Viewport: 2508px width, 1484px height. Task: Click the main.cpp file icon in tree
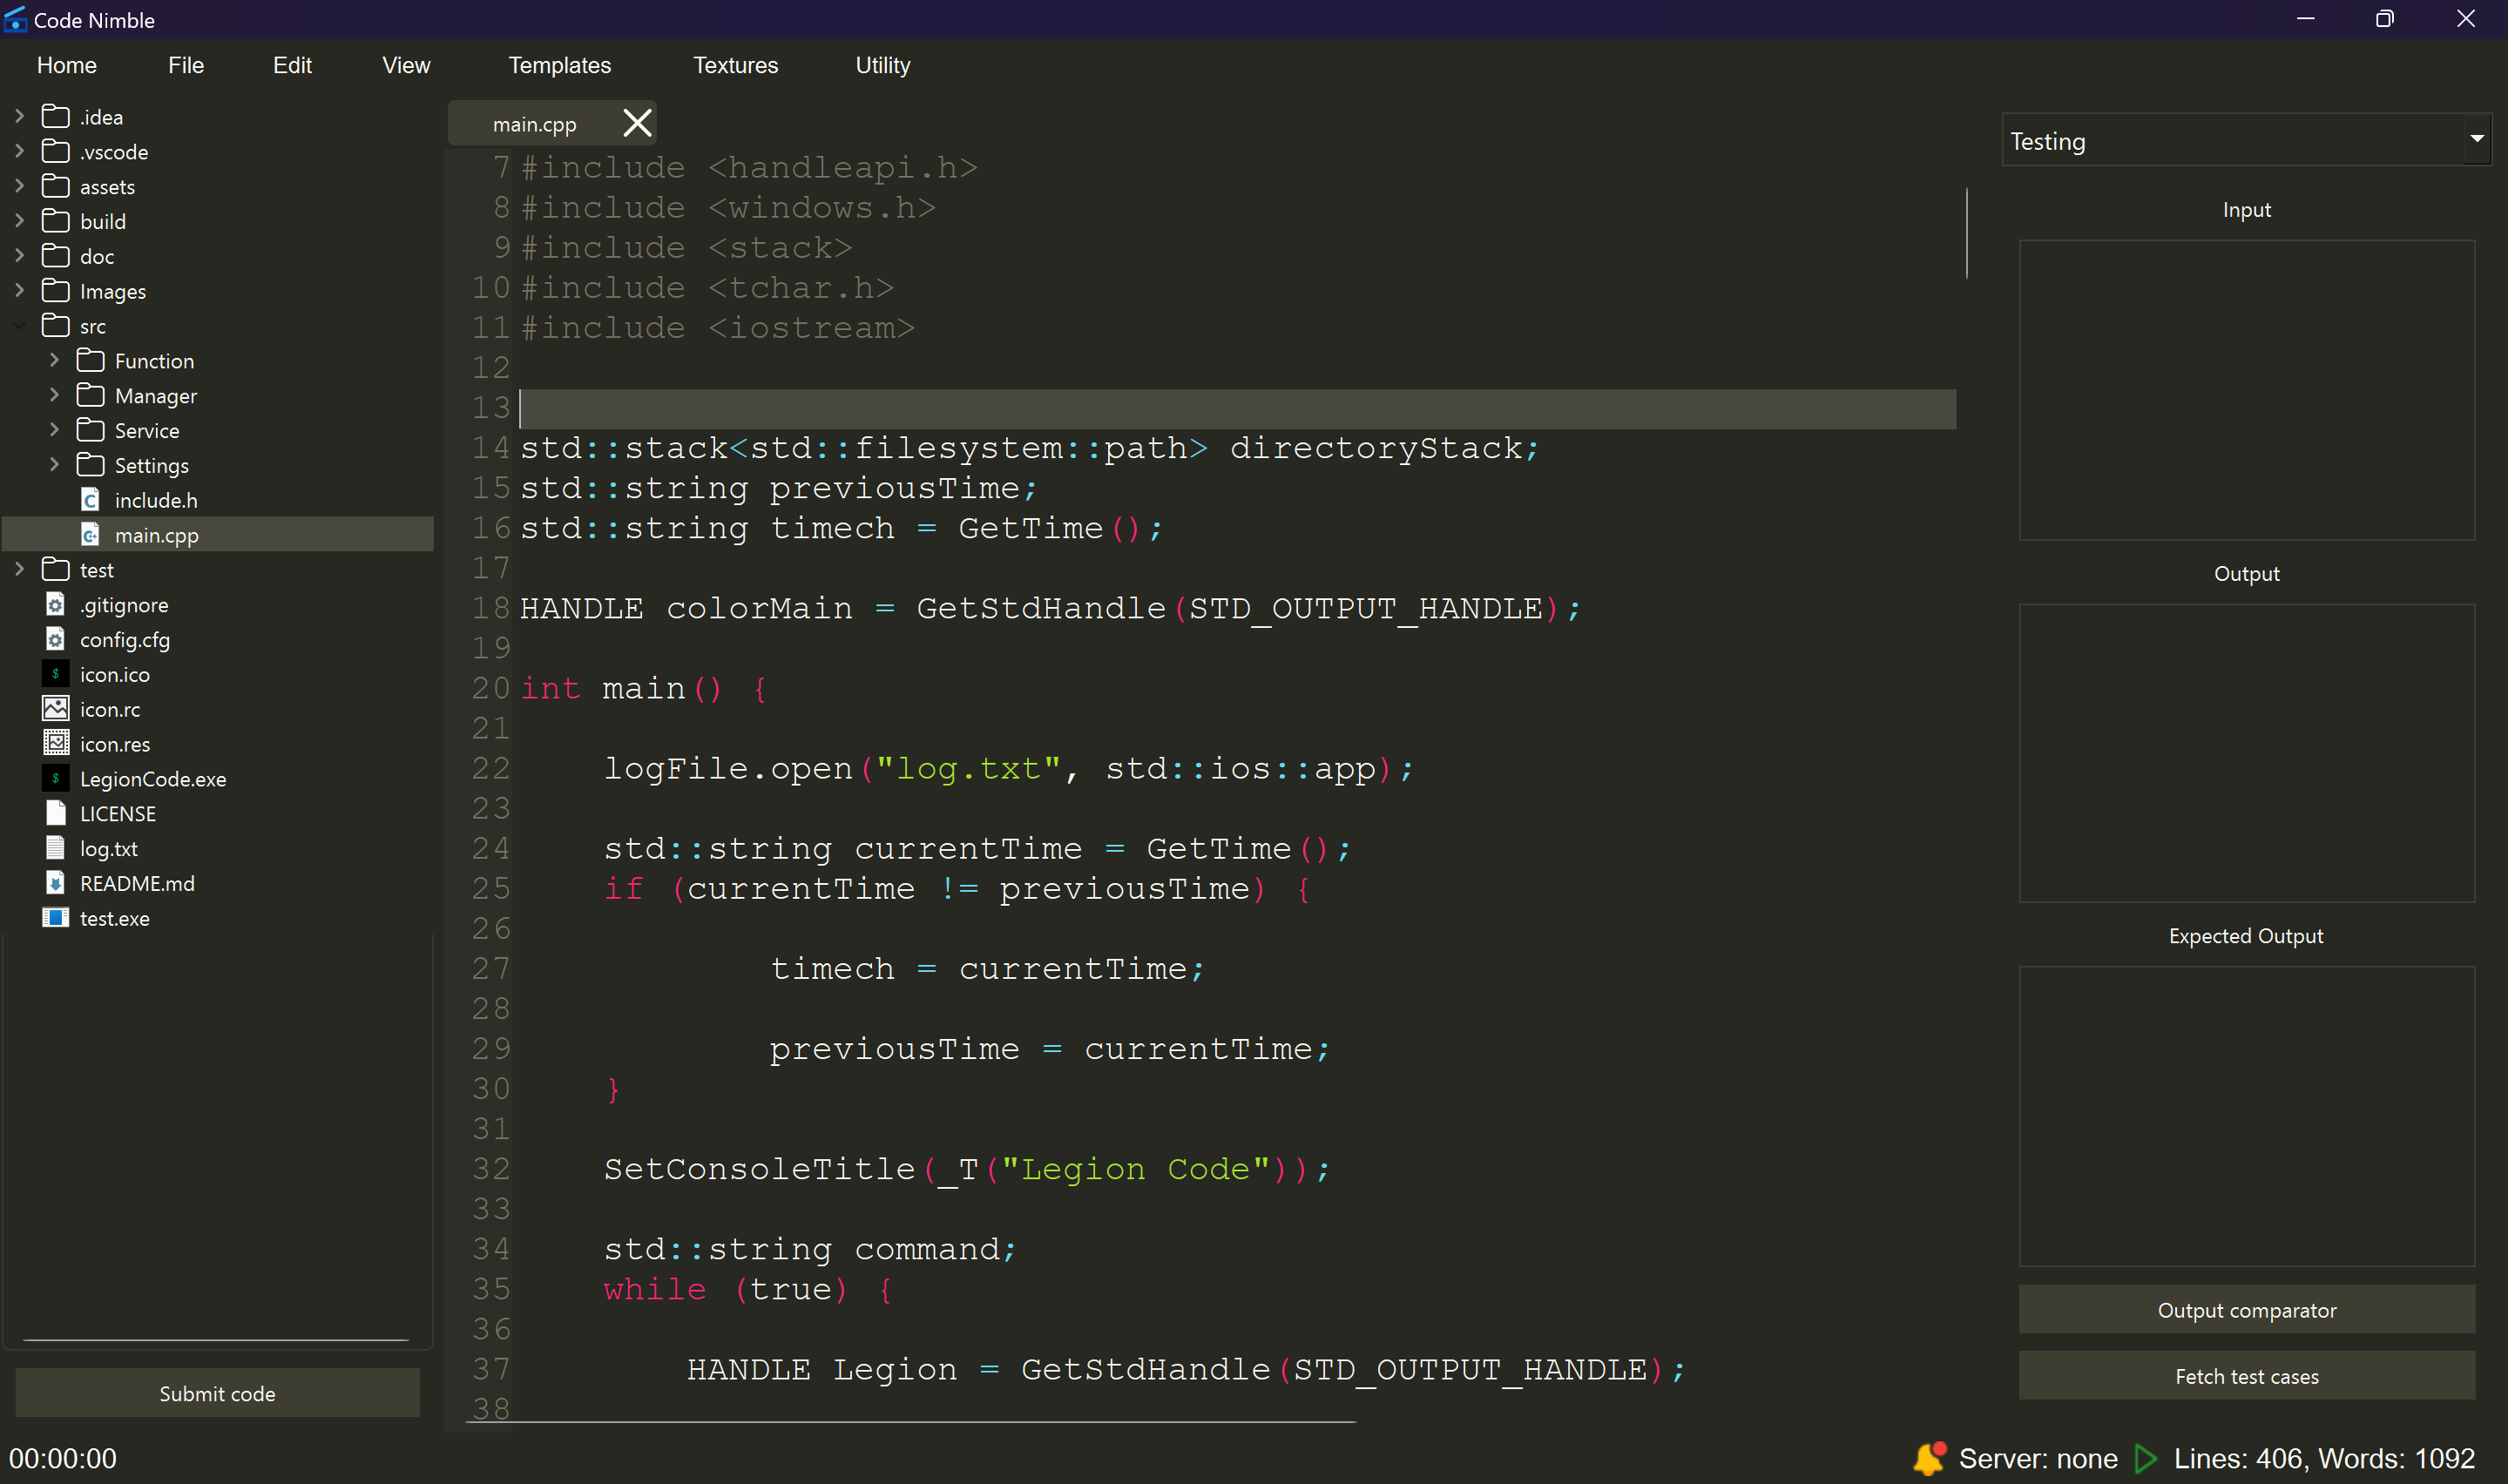click(90, 535)
